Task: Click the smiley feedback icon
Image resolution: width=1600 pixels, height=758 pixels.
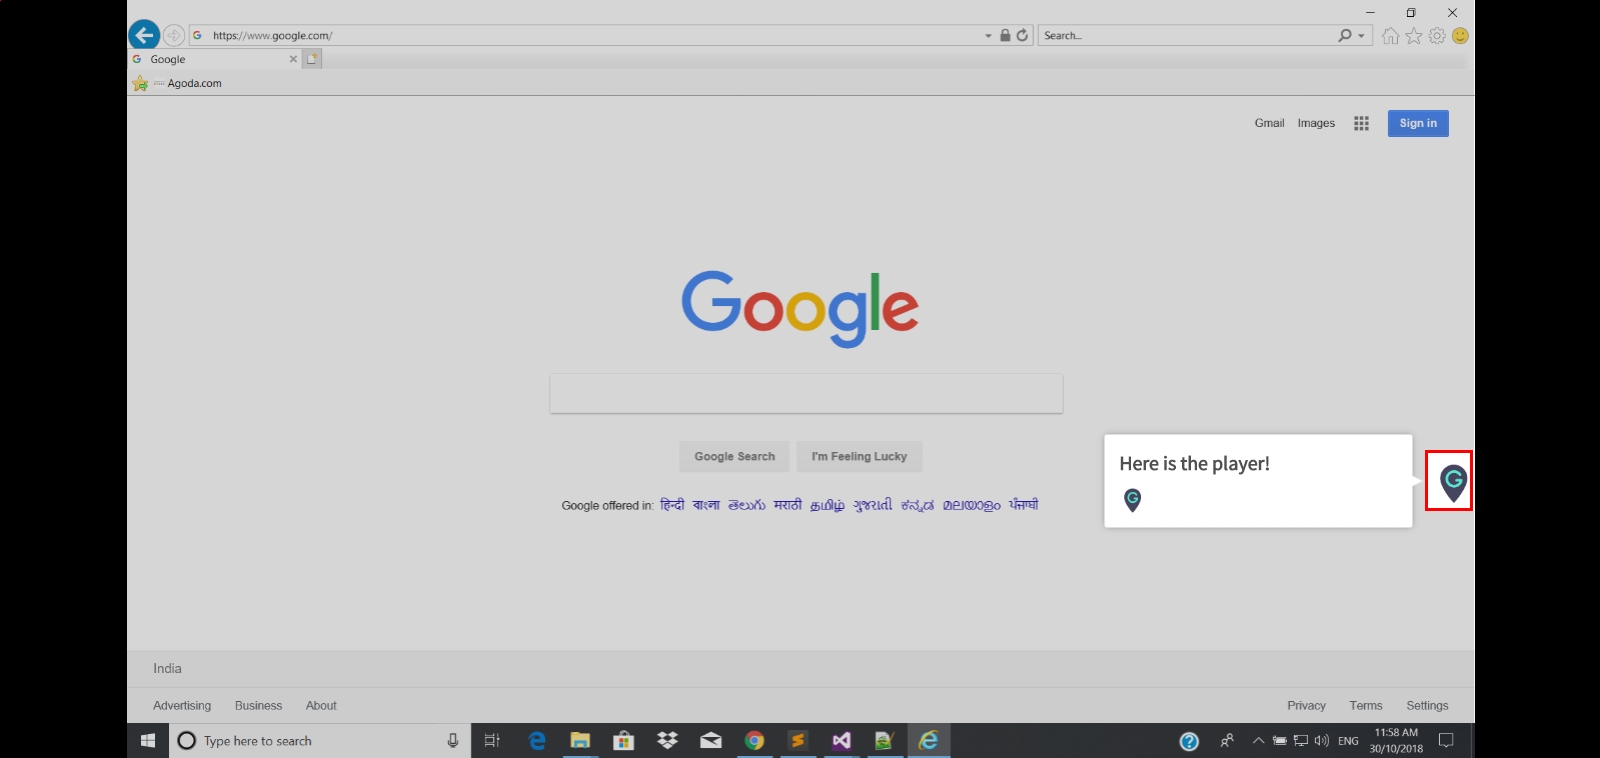Action: (1460, 36)
